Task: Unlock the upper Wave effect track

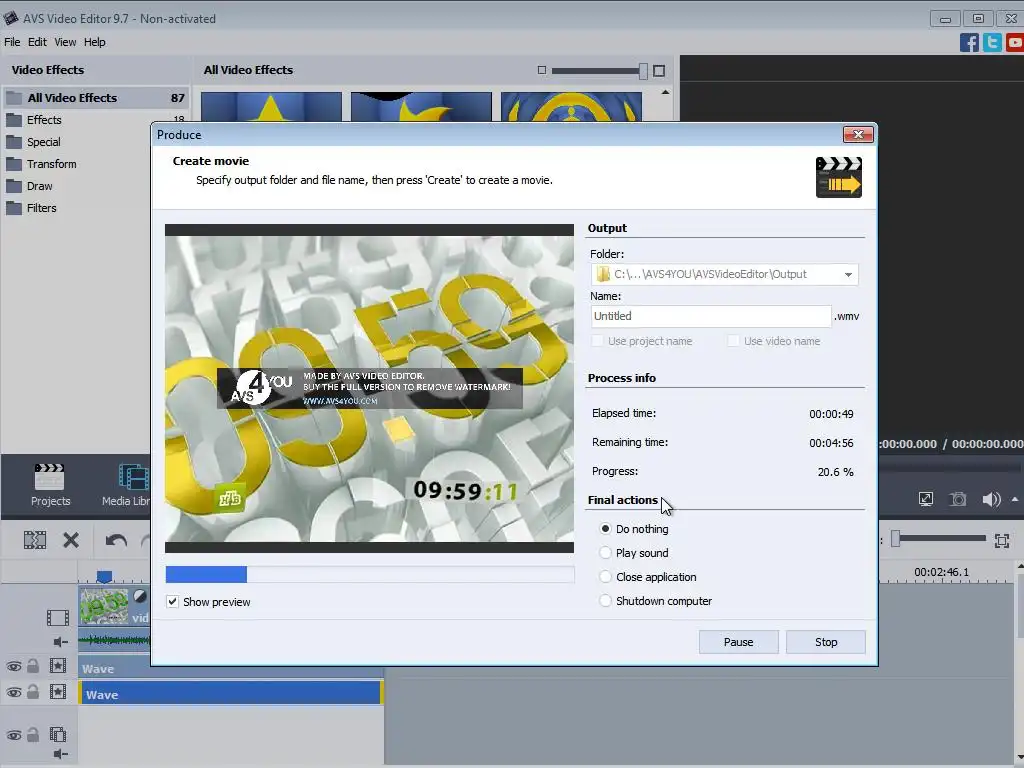Action: (33, 666)
